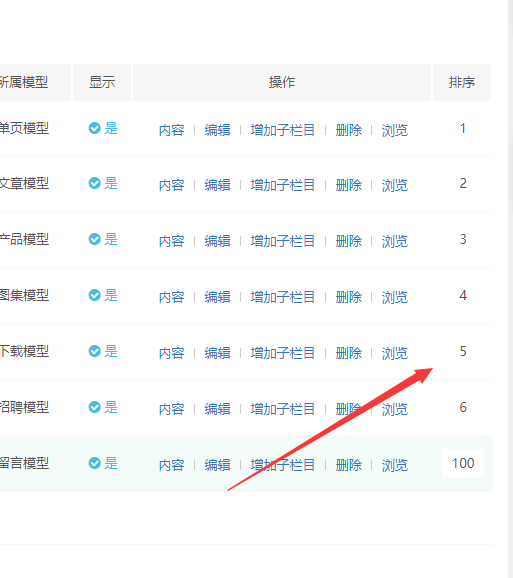Click 浏览 in the 图集模型 row
This screenshot has height=578, width=513.
coord(395,297)
